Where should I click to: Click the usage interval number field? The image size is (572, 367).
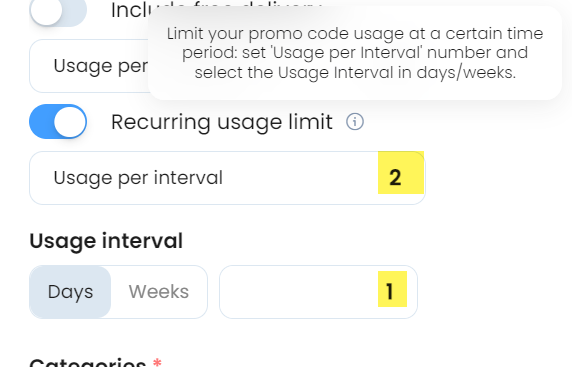click(x=318, y=292)
